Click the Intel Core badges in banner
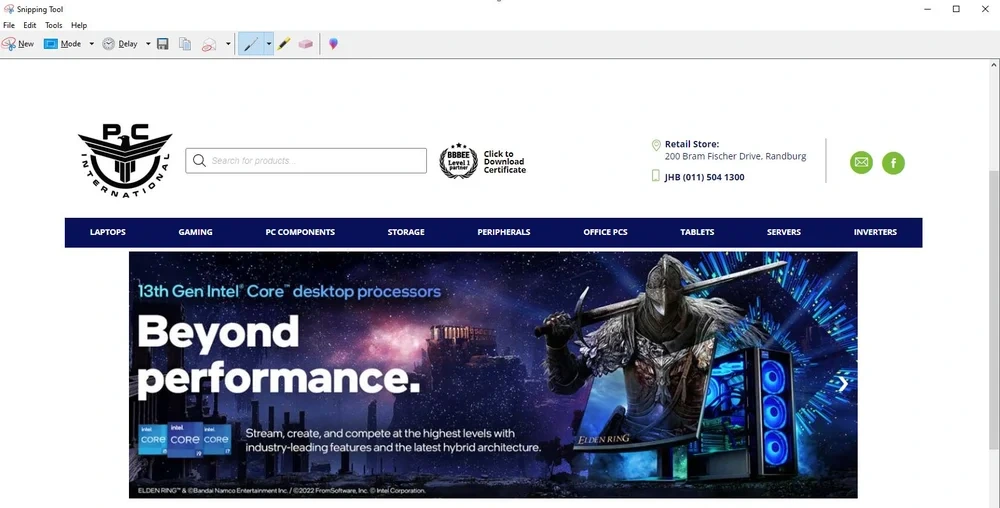This screenshot has width=1000, height=508. point(184,439)
